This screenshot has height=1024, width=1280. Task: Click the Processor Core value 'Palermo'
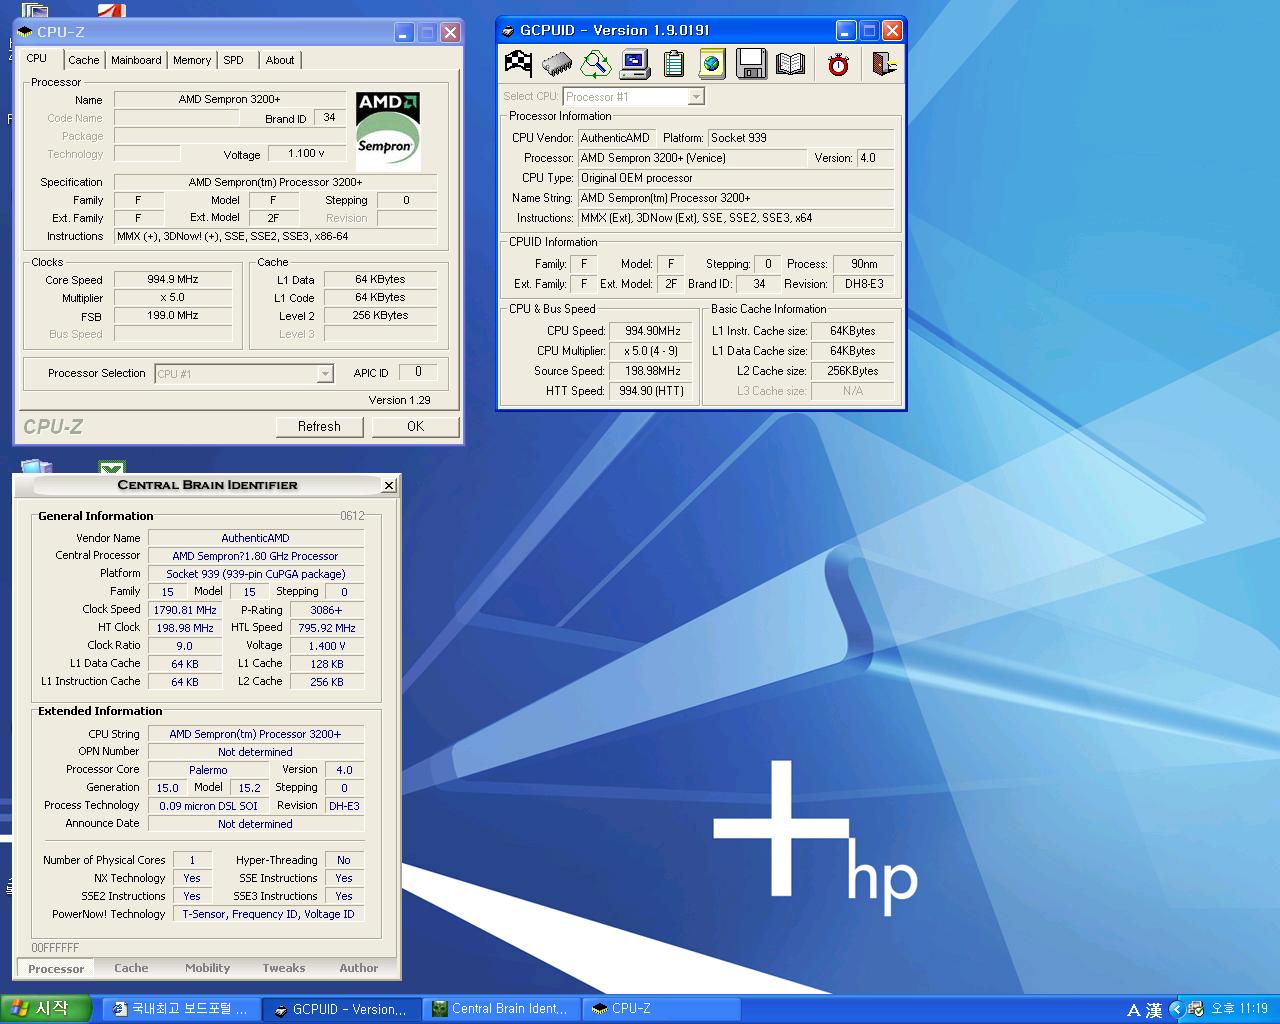click(x=208, y=770)
